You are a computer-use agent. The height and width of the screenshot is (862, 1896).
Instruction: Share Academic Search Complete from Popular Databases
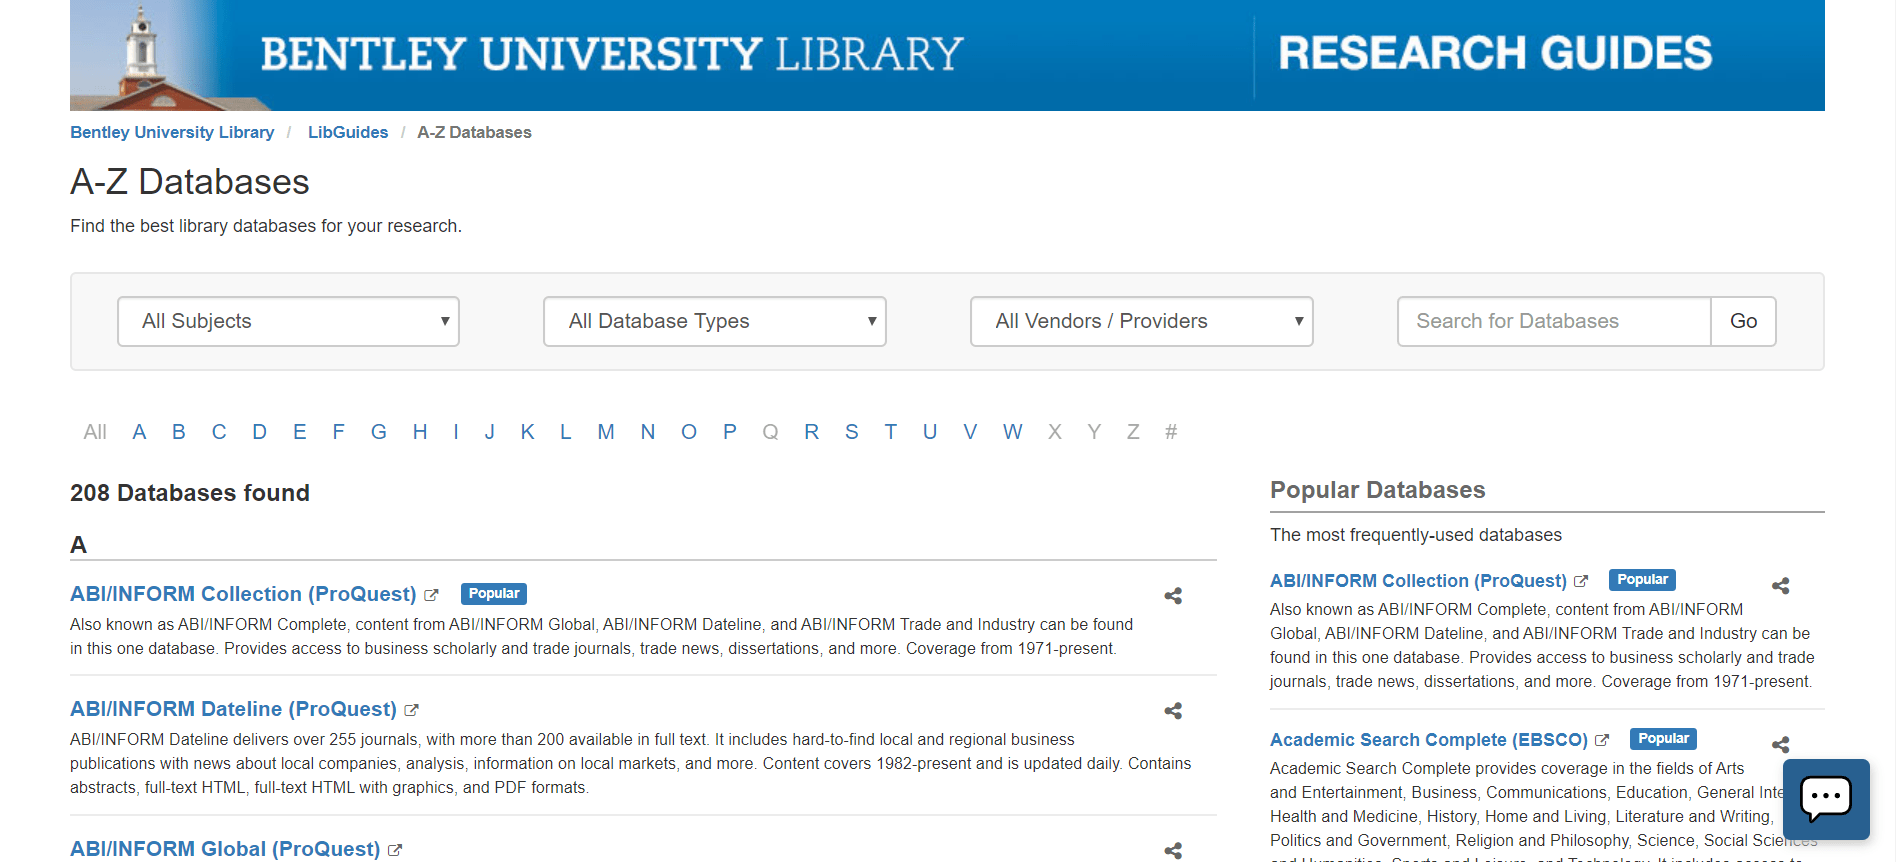[1780, 745]
